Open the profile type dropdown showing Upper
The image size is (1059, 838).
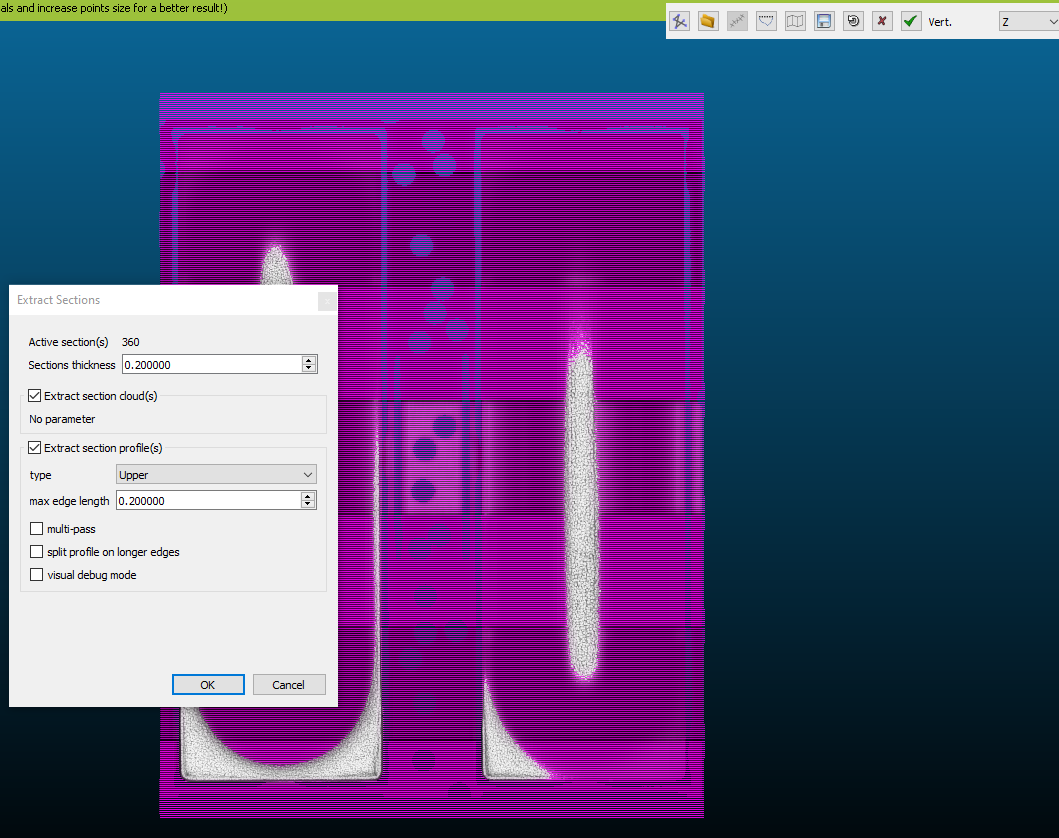(x=215, y=474)
